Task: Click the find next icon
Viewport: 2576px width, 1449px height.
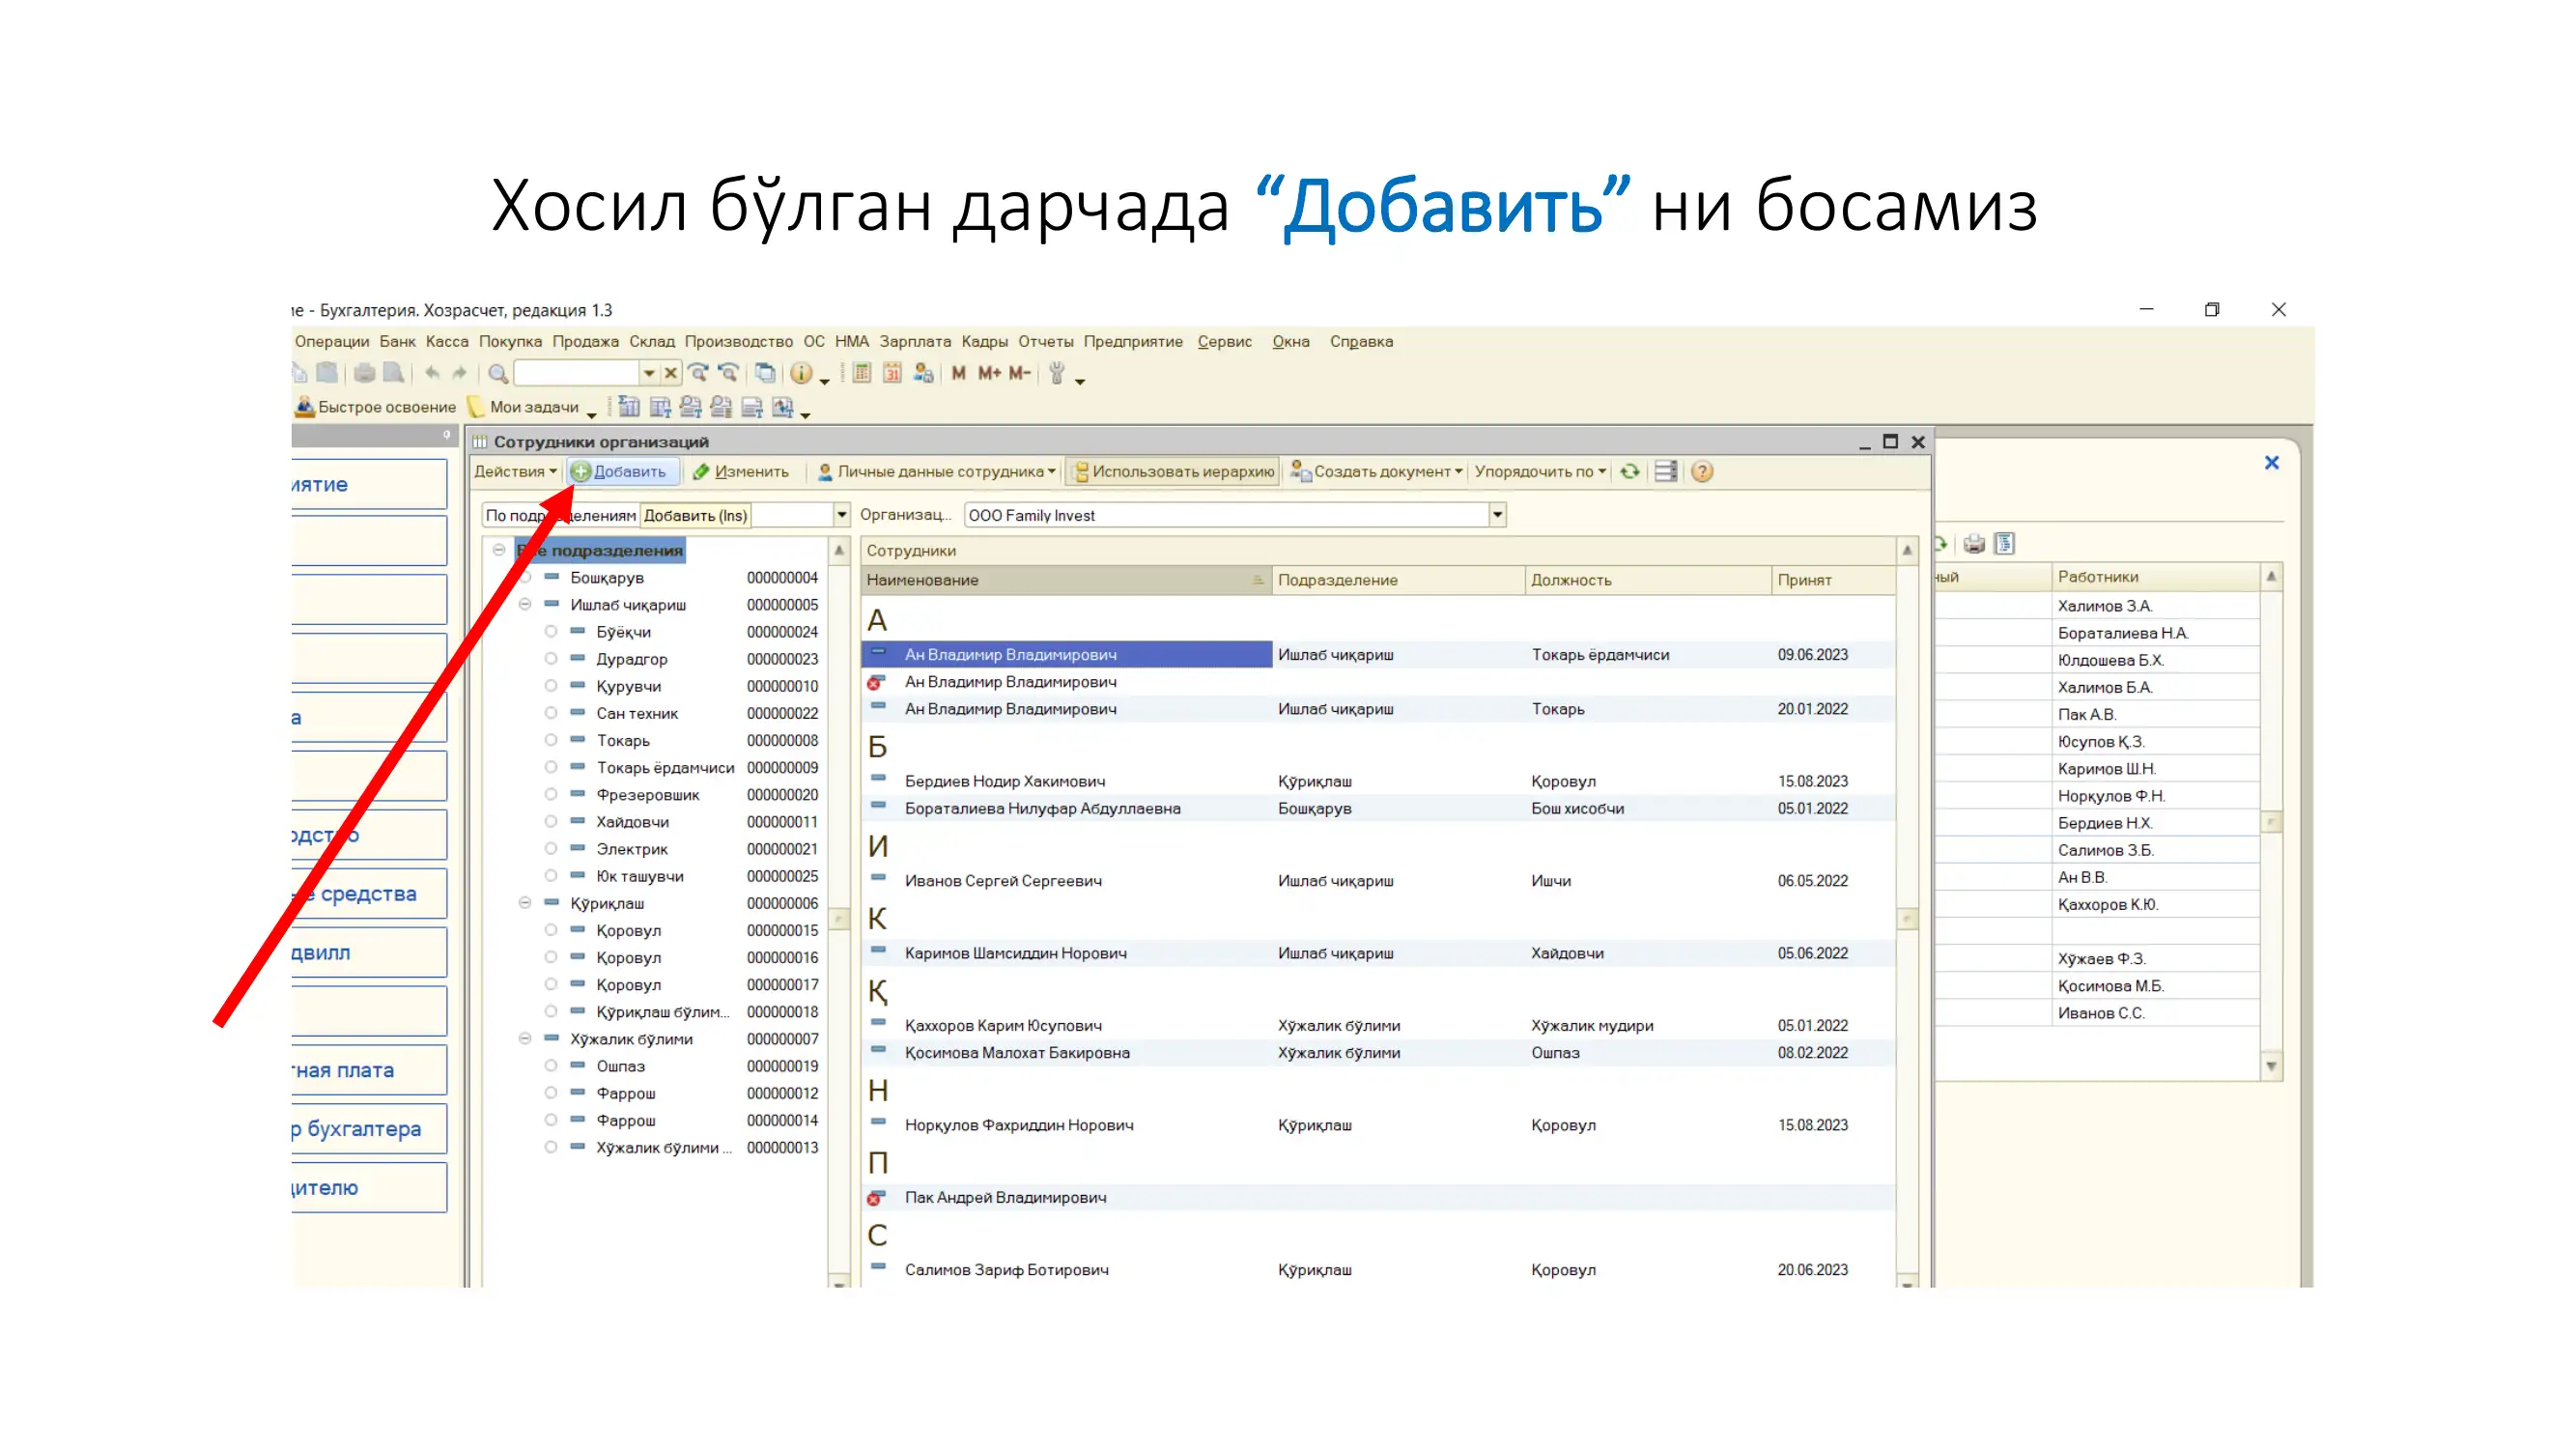Action: [698, 374]
